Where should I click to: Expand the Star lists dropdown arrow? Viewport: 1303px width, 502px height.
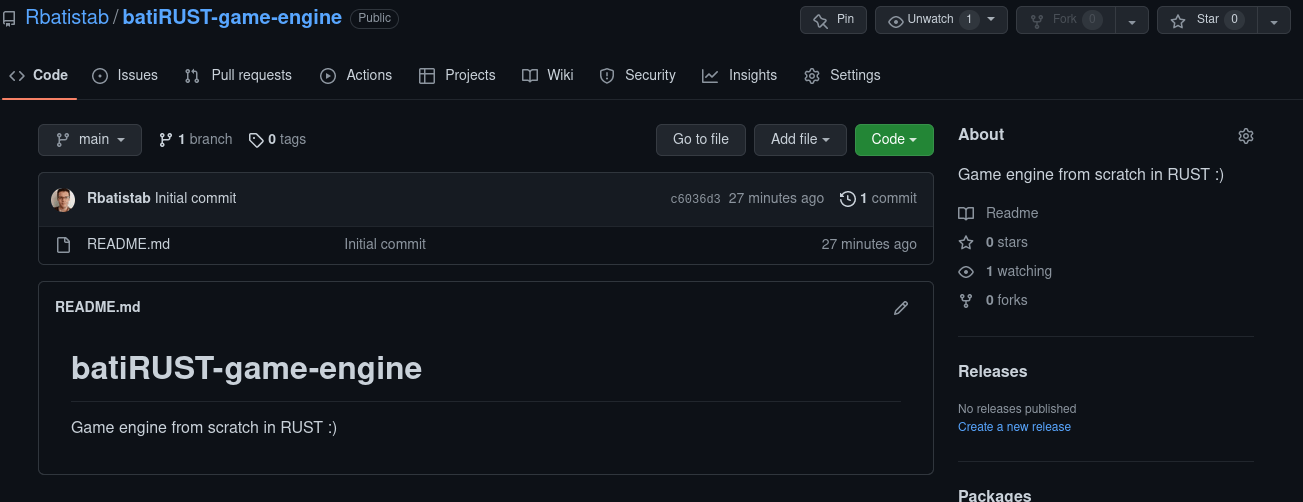(x=1274, y=20)
